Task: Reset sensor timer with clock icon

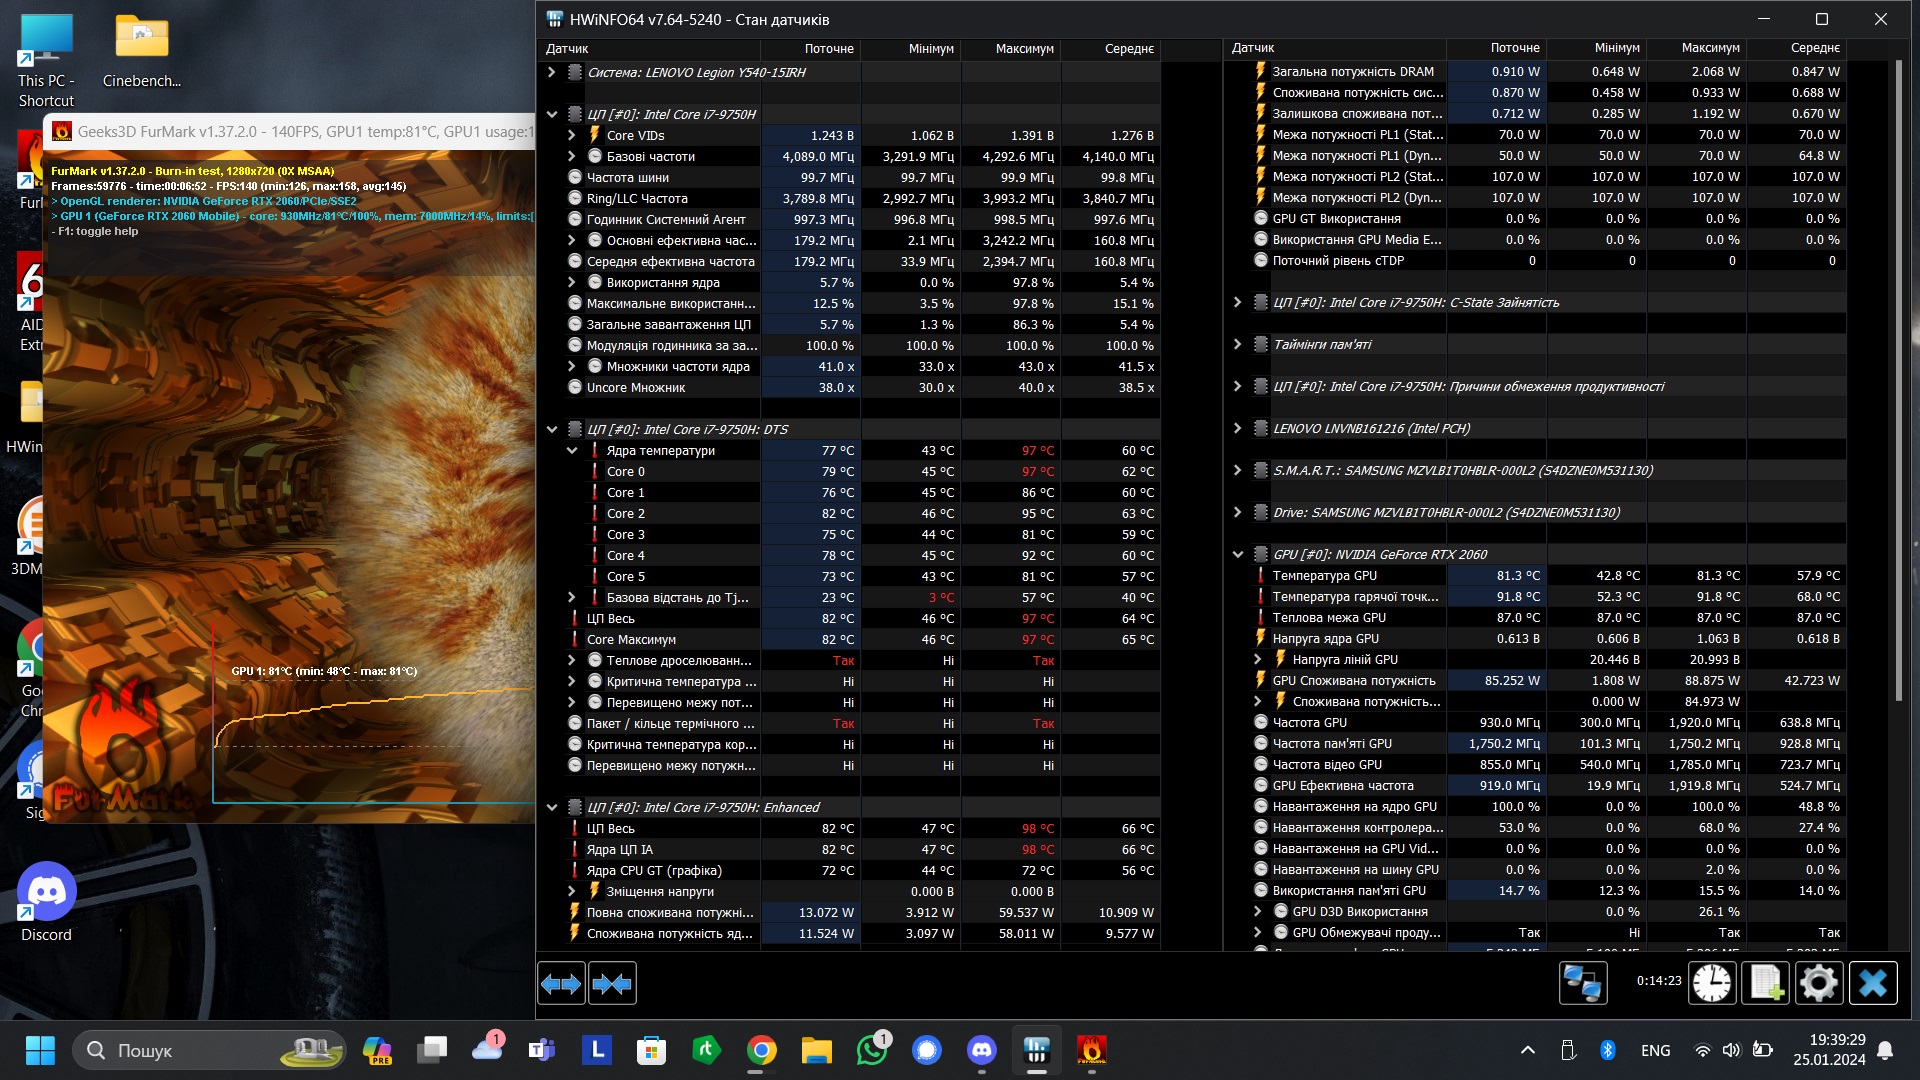Action: 1711,983
